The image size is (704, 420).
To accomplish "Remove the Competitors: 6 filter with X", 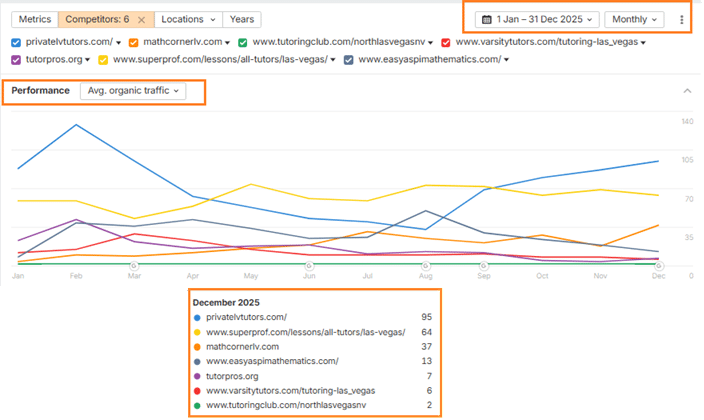I will click(x=141, y=20).
